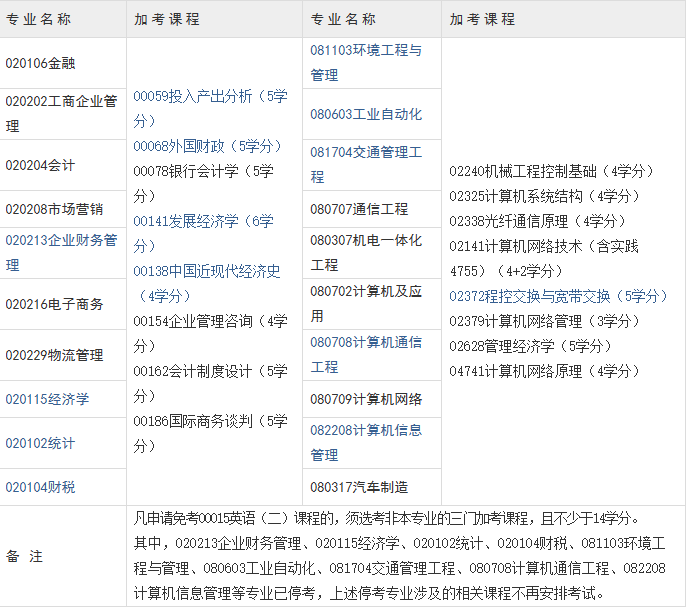Click the 080709计算机网络 cell
This screenshot has width=687, height=607.
point(366,399)
